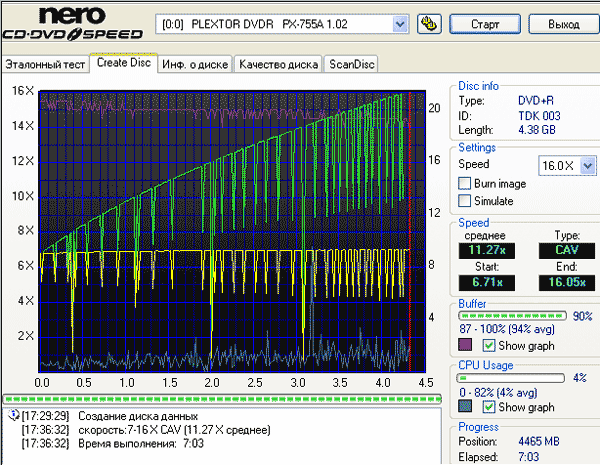
Task: Switch to the Эталонный тест tab
Action: pos(45,64)
